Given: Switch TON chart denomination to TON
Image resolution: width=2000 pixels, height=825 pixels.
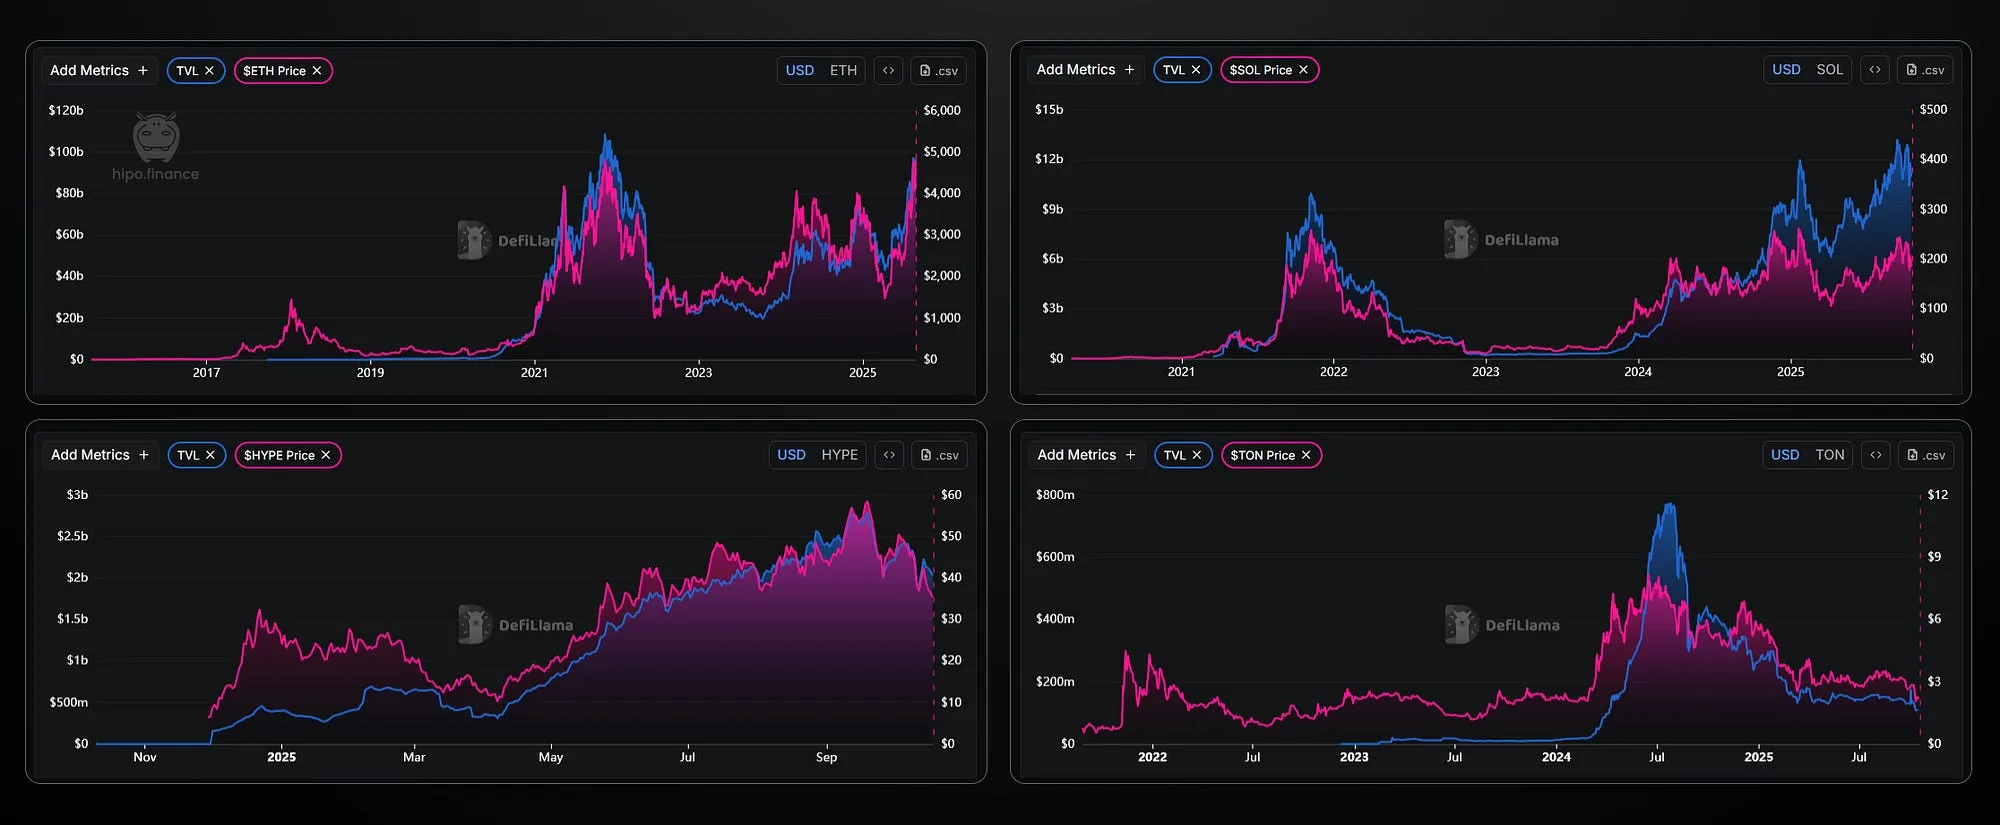Looking at the screenshot, I should point(1830,455).
